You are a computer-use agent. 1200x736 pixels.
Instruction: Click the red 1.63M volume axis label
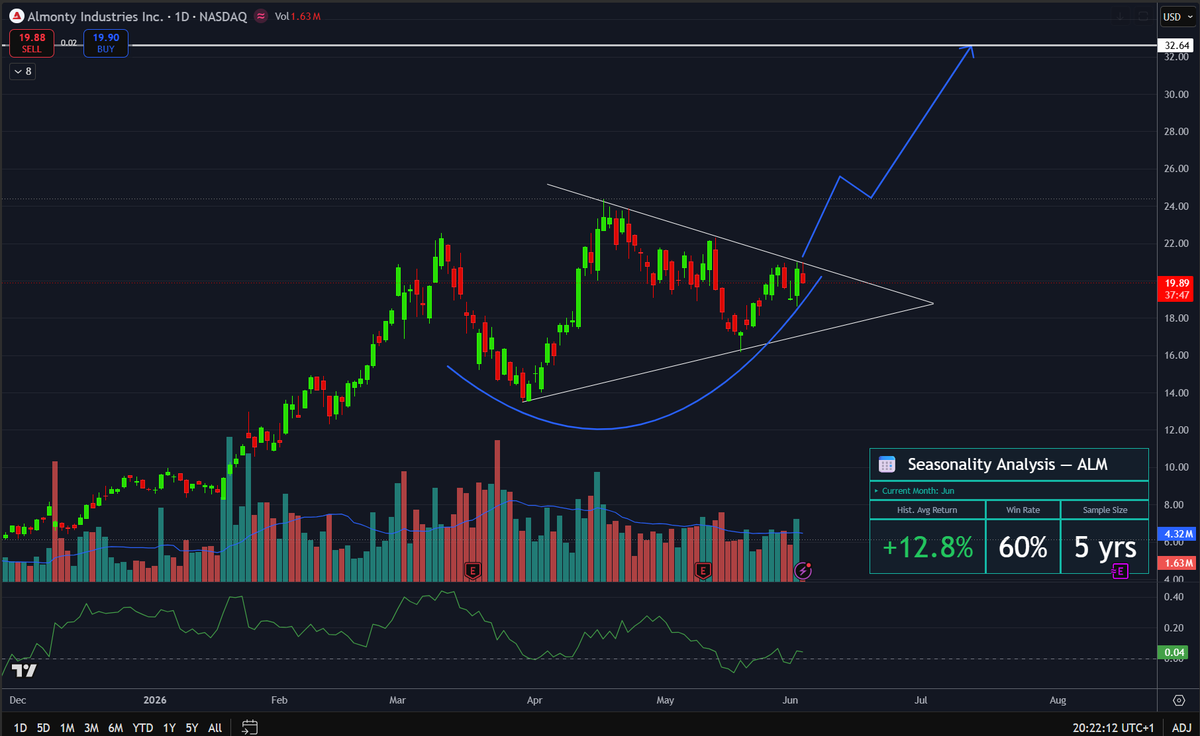pos(1176,564)
